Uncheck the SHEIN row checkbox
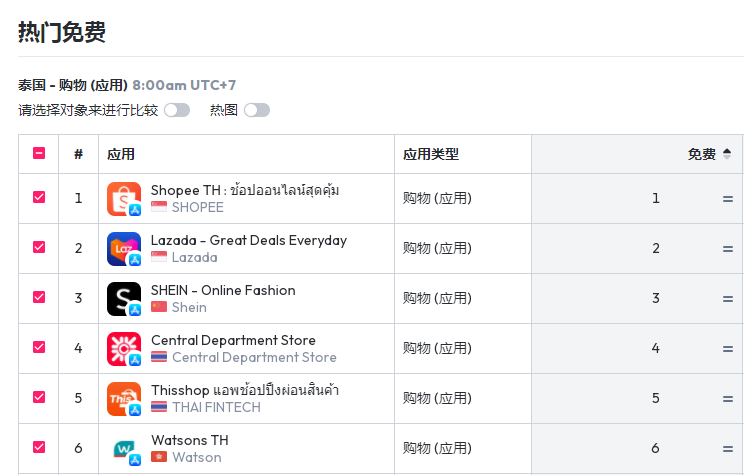 click(x=39, y=297)
